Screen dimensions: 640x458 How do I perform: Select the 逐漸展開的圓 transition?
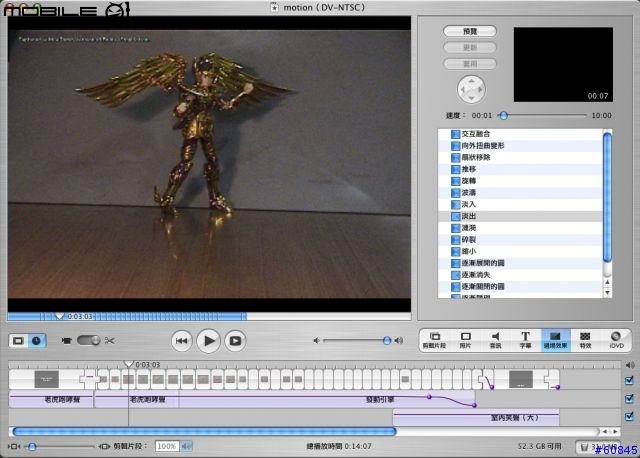(520, 263)
